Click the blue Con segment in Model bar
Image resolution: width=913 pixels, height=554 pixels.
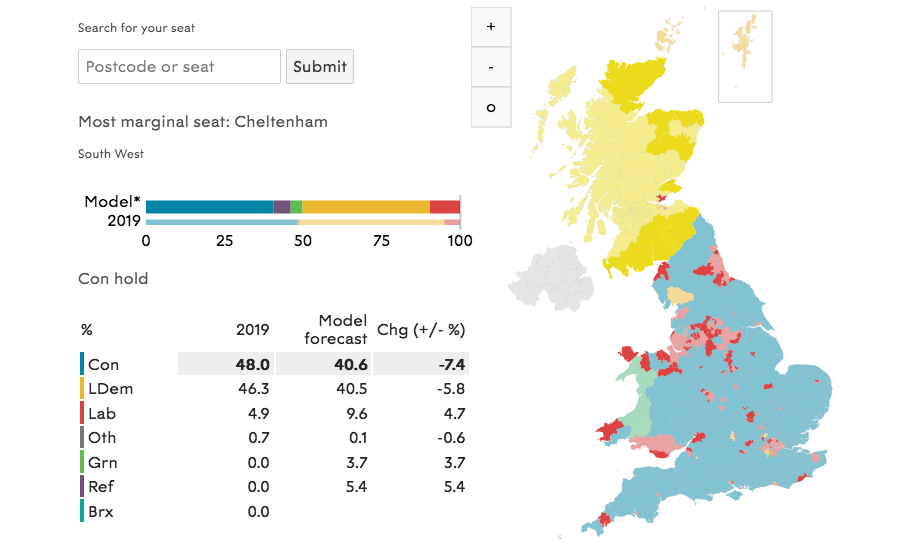tap(210, 207)
